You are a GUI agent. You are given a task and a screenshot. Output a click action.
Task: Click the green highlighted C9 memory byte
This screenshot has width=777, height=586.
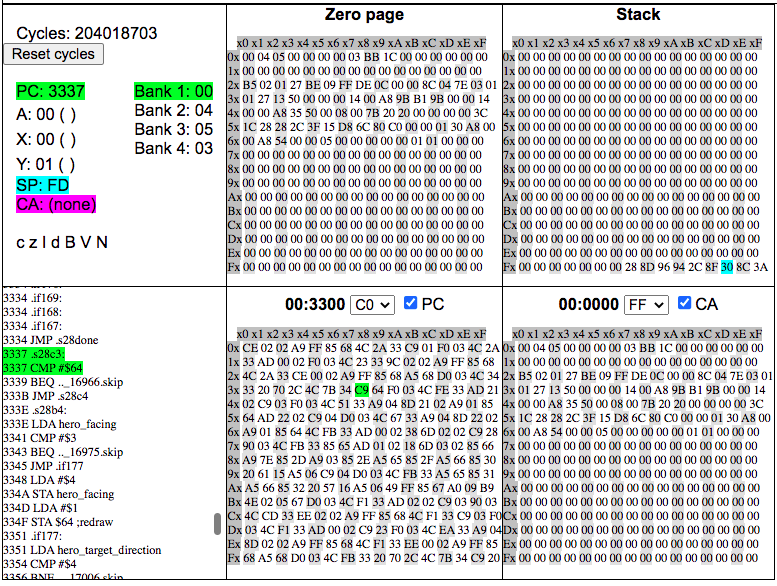coord(361,389)
